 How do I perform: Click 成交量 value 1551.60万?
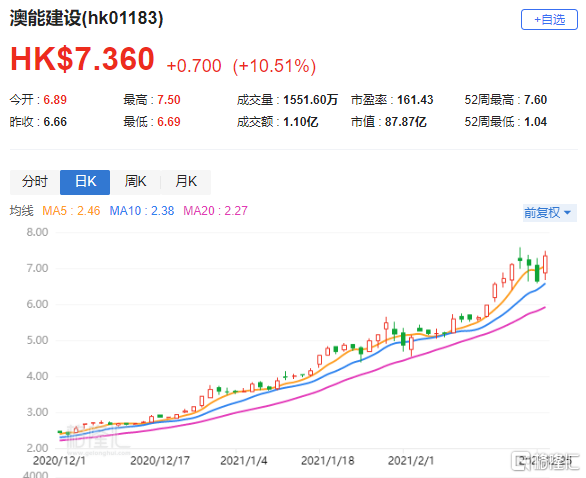[311, 100]
